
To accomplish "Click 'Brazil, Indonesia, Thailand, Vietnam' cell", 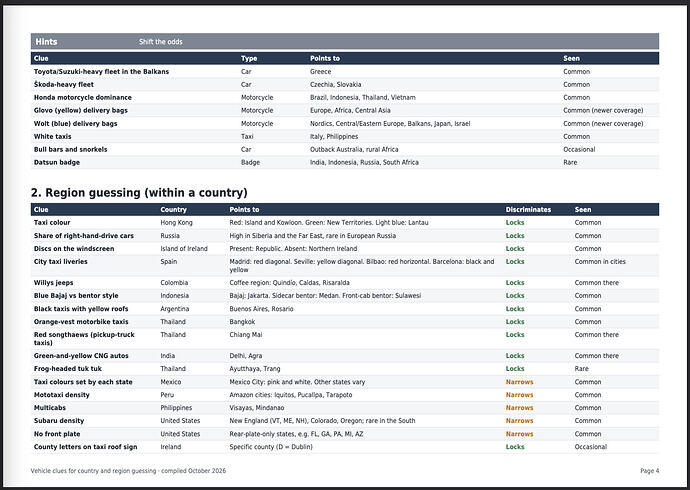I will coord(363,97).
